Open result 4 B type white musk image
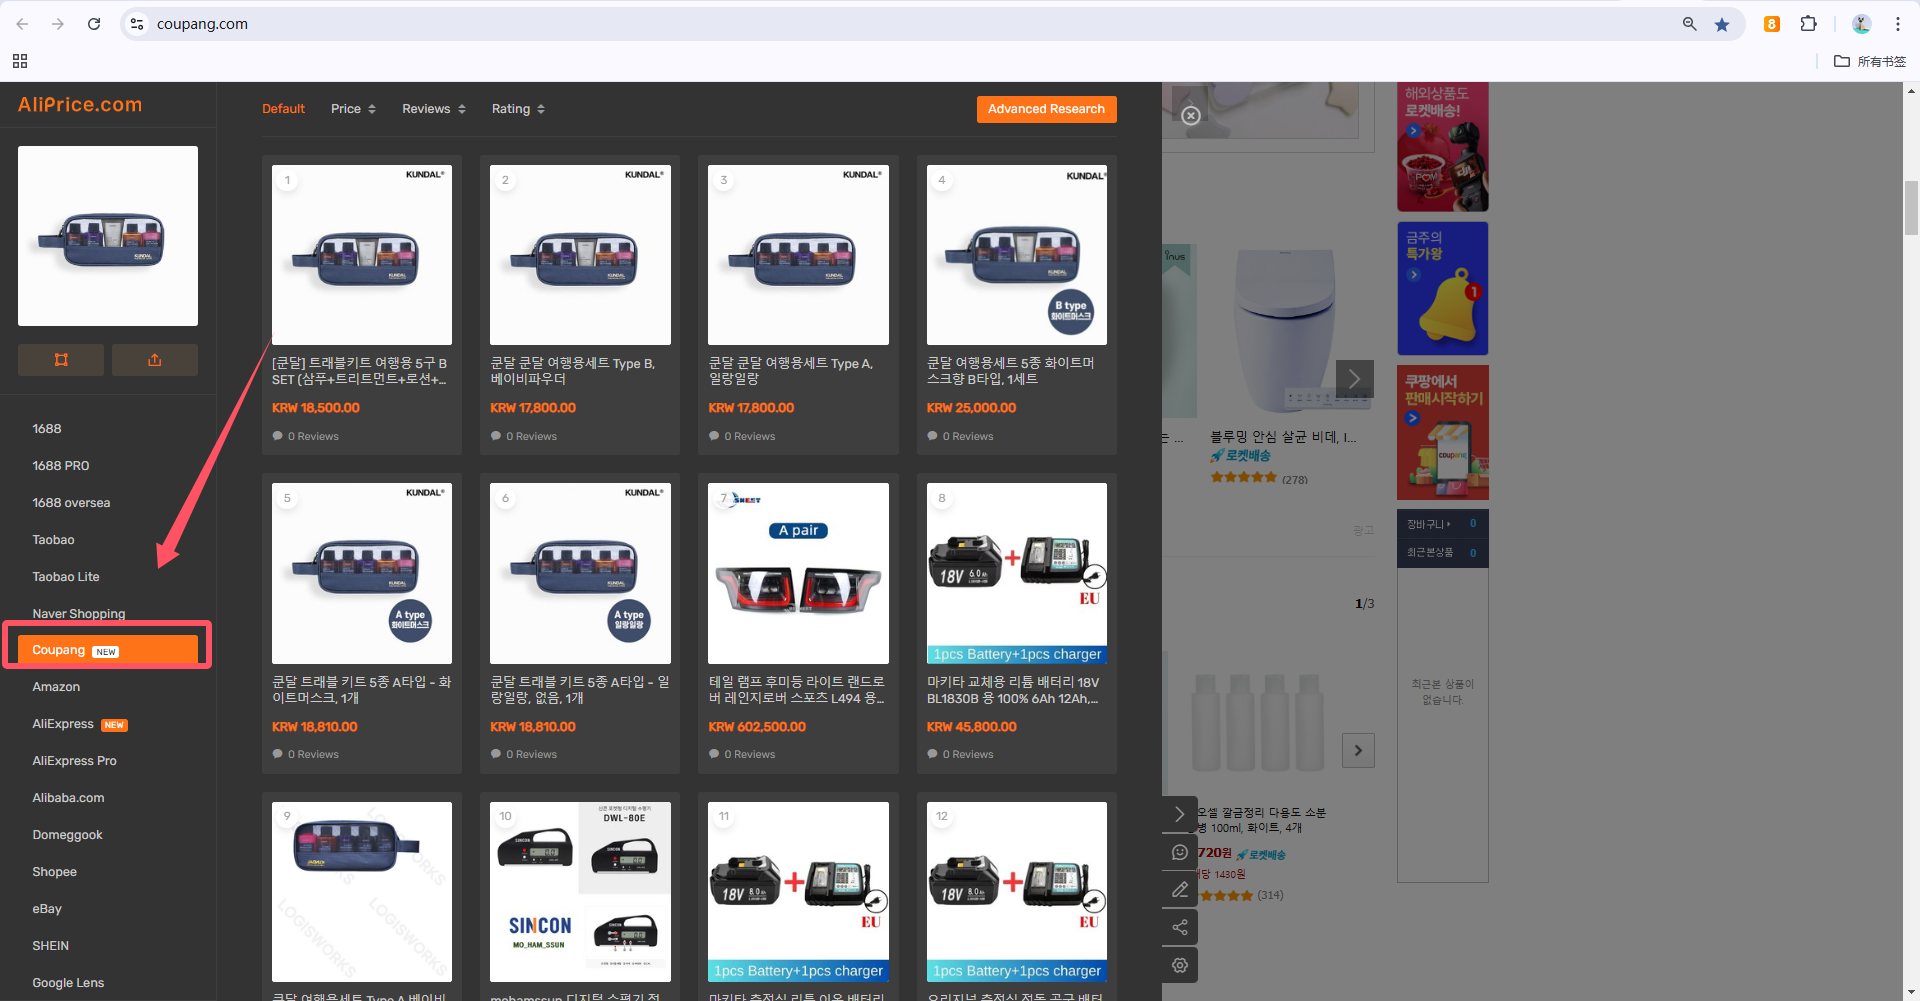Screen dimensions: 1920x1001 tap(1017, 255)
